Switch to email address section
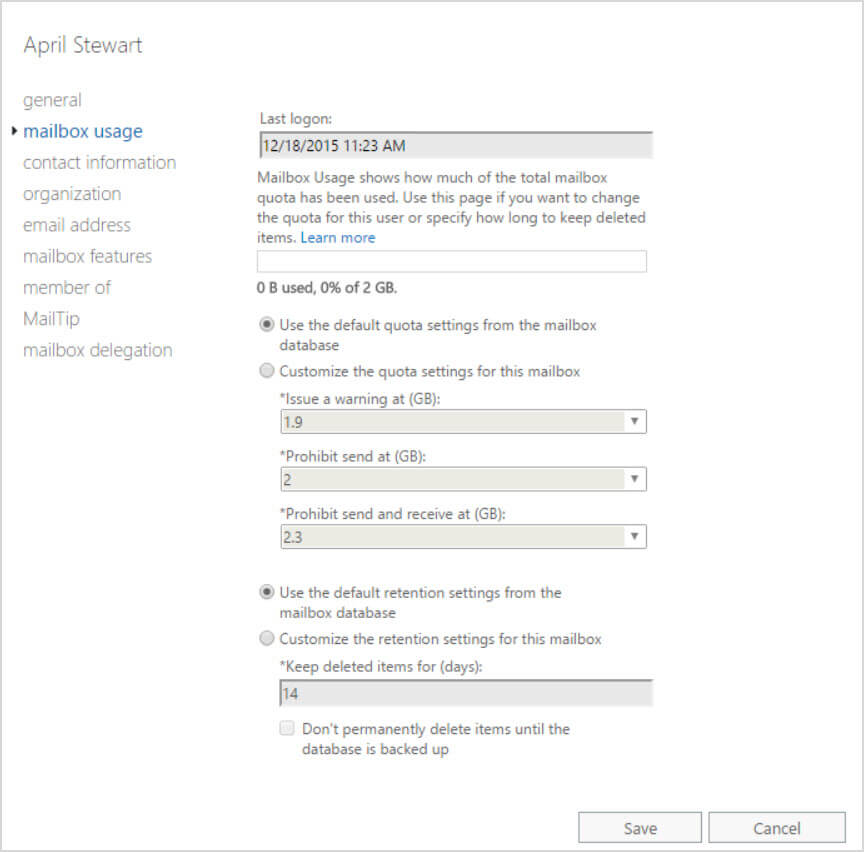The image size is (864, 852). point(77,225)
